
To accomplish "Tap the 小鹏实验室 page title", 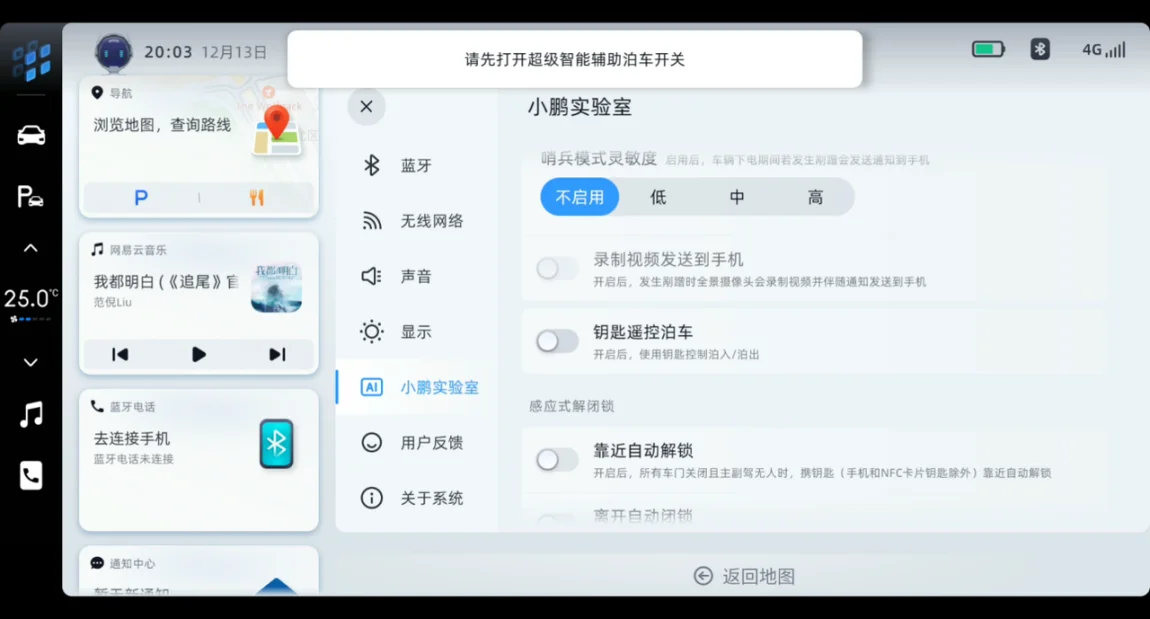I will coord(579,107).
